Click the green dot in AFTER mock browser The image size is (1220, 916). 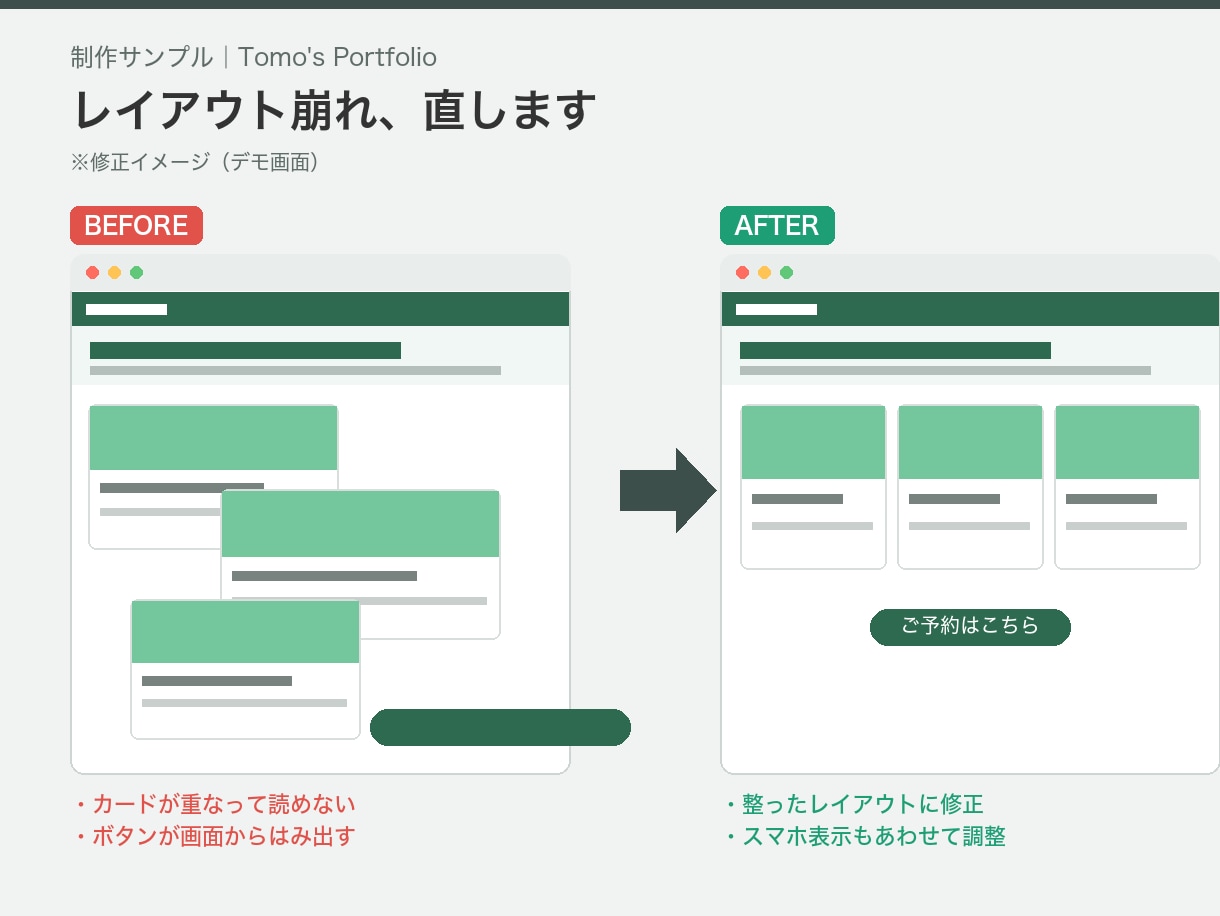pyautogui.click(x=787, y=273)
